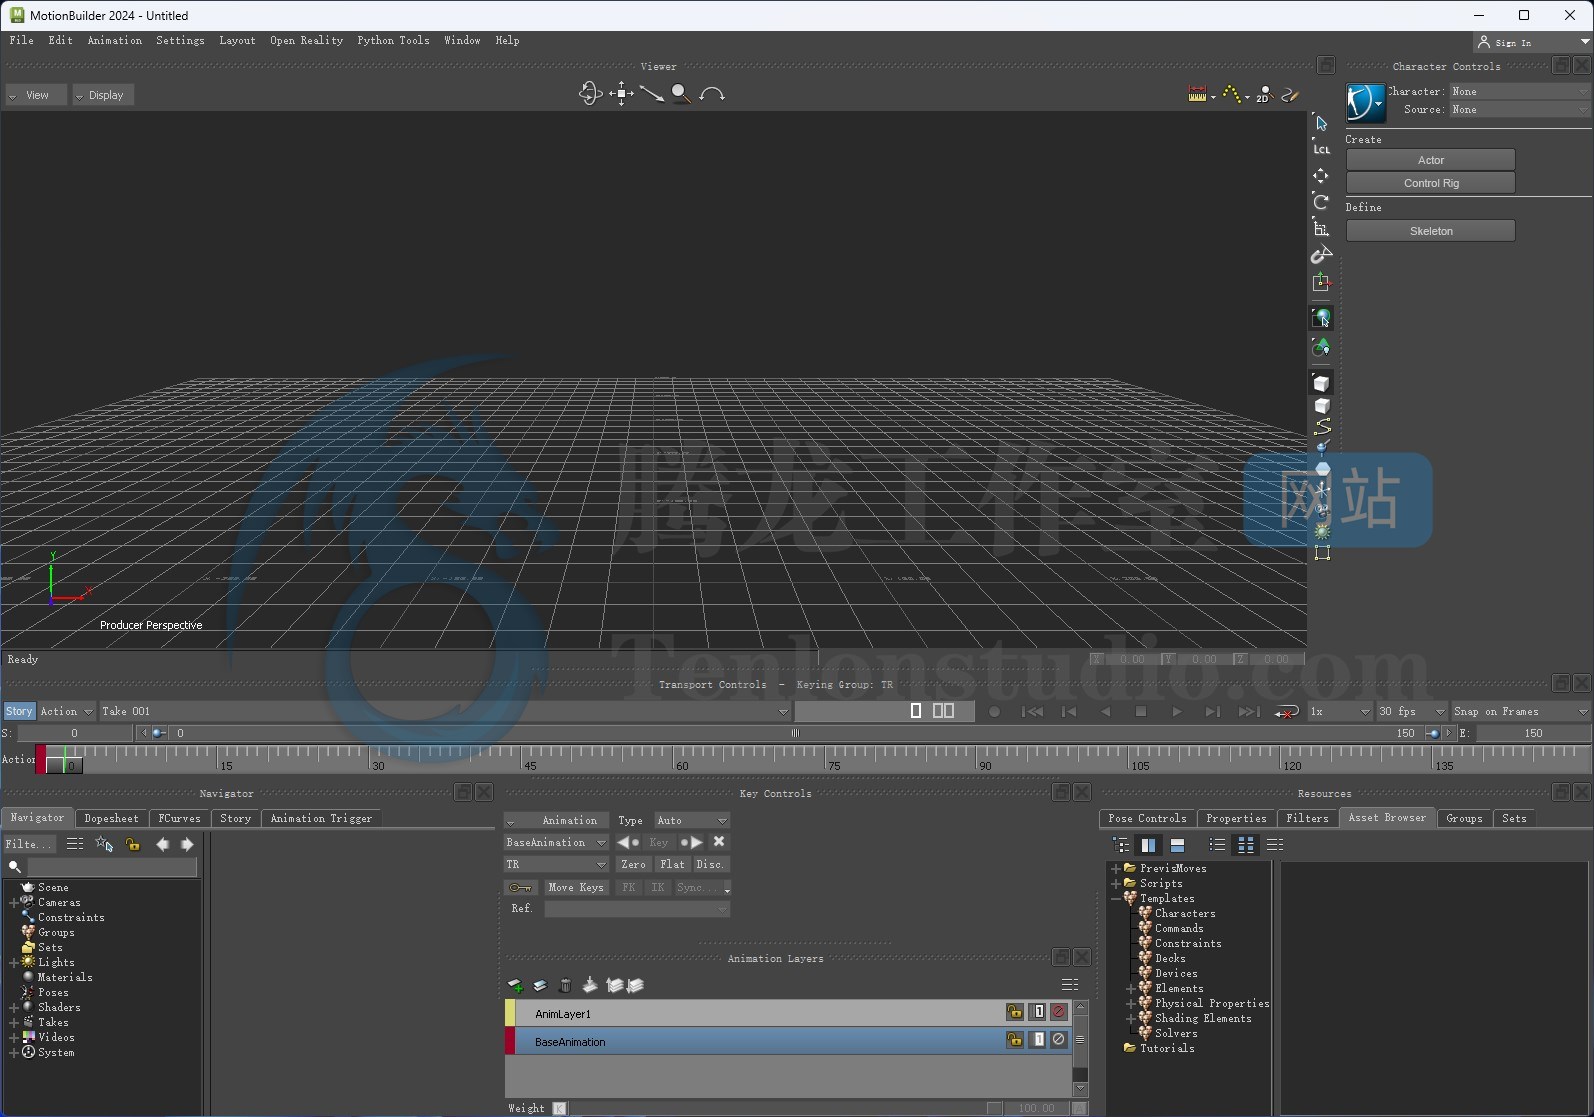Viewport: 1594px width, 1117px height.
Task: Toggle solo on AnimLayer1
Action: [x=1038, y=1012]
